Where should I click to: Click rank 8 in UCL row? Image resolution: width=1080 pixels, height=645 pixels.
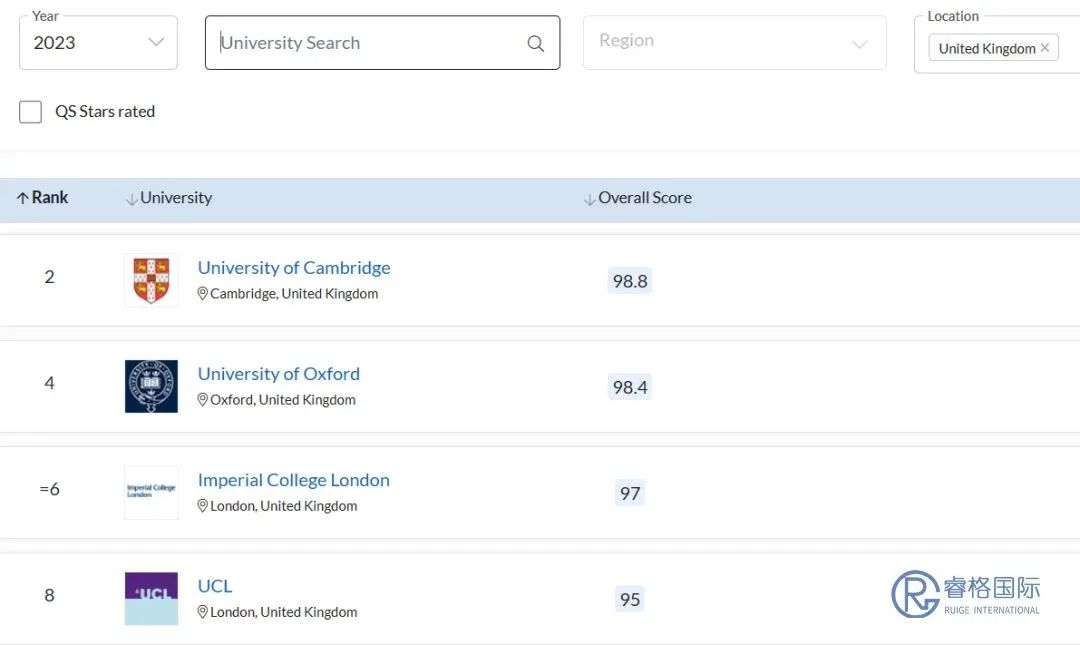click(50, 595)
